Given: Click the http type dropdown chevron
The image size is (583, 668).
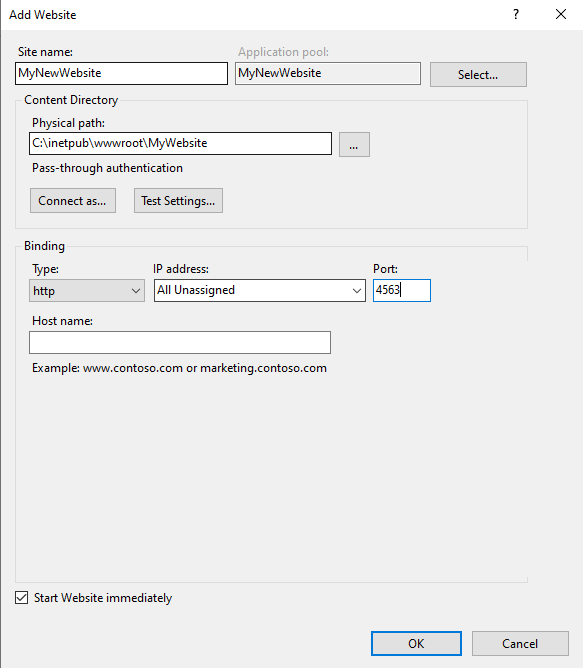Looking at the screenshot, I should [x=136, y=291].
